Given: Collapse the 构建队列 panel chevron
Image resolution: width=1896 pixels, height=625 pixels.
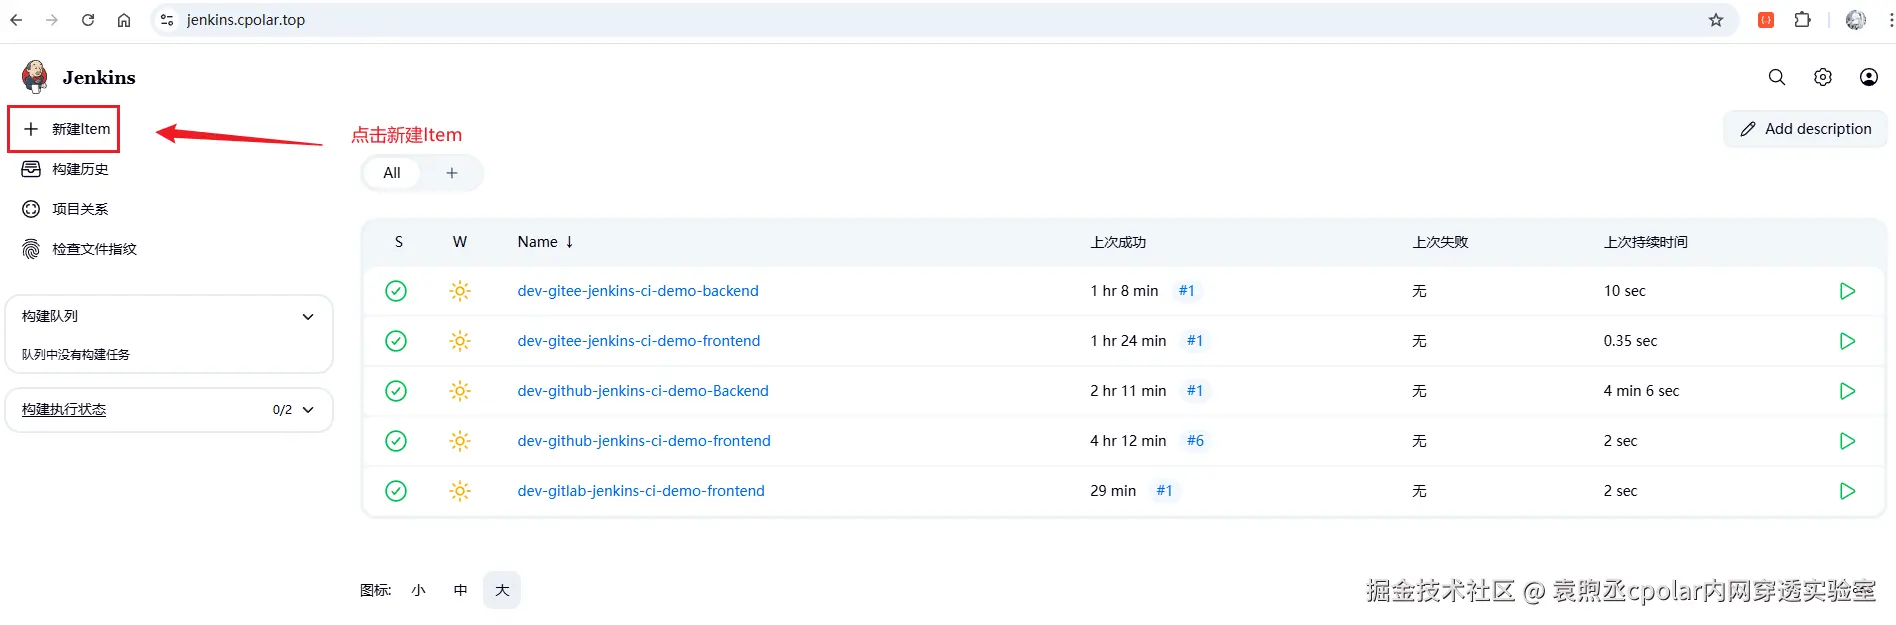Looking at the screenshot, I should 308,317.
